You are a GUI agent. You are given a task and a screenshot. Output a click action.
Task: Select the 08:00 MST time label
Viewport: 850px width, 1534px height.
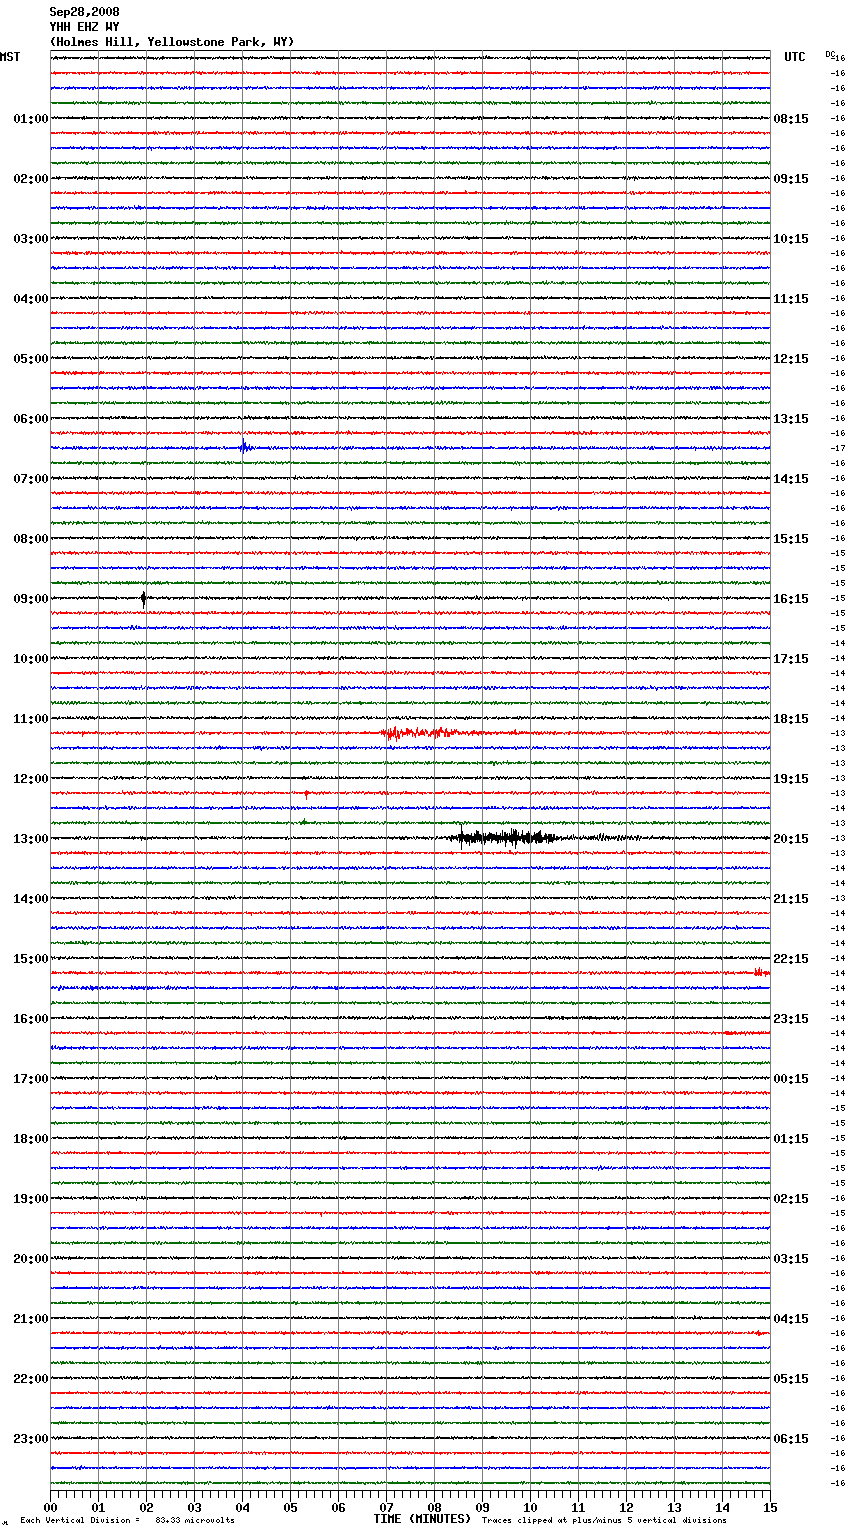(x=31, y=539)
